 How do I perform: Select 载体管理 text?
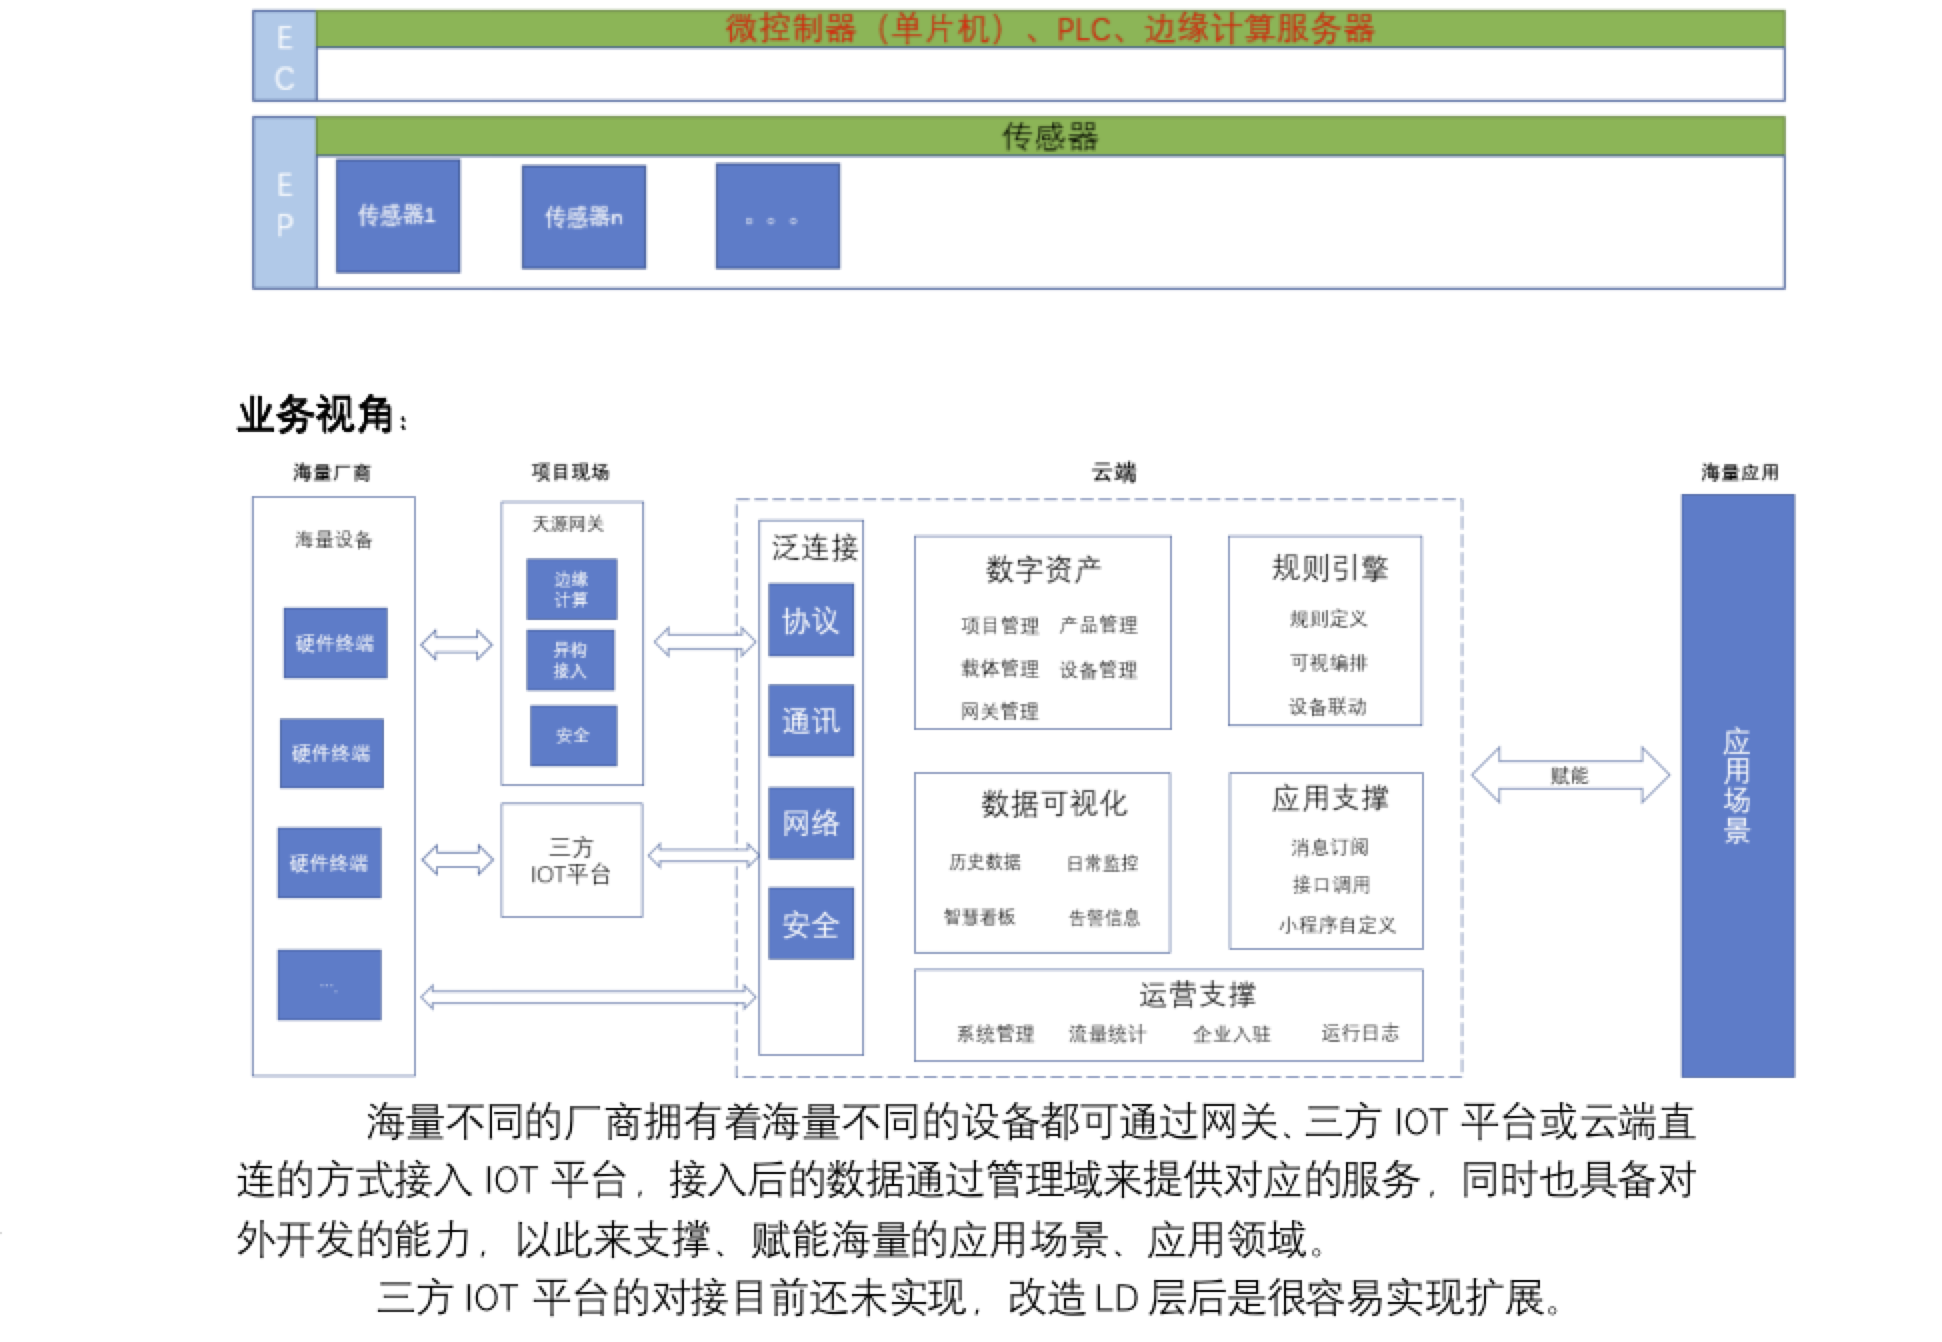(1000, 669)
